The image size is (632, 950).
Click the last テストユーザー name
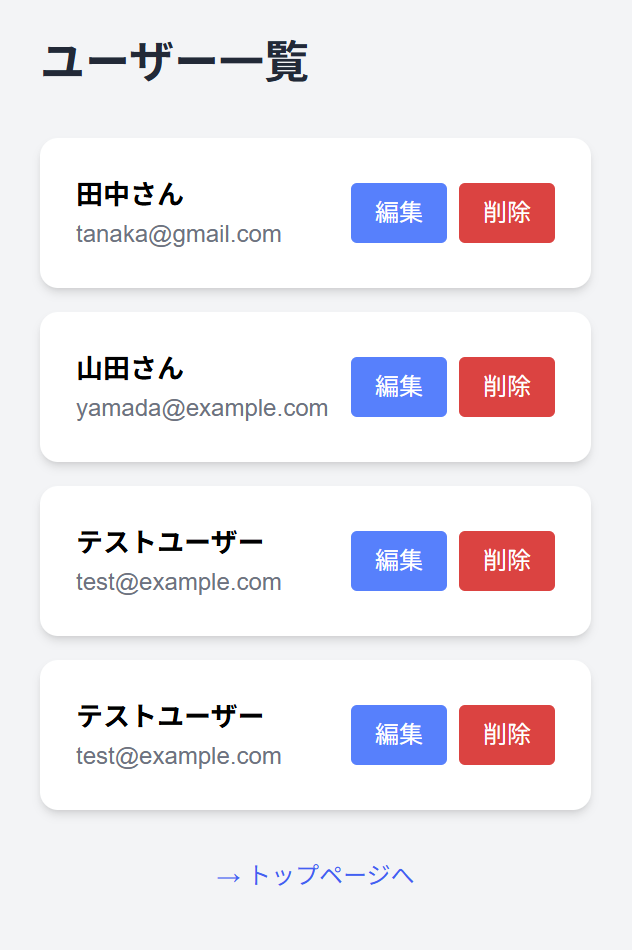point(170,717)
